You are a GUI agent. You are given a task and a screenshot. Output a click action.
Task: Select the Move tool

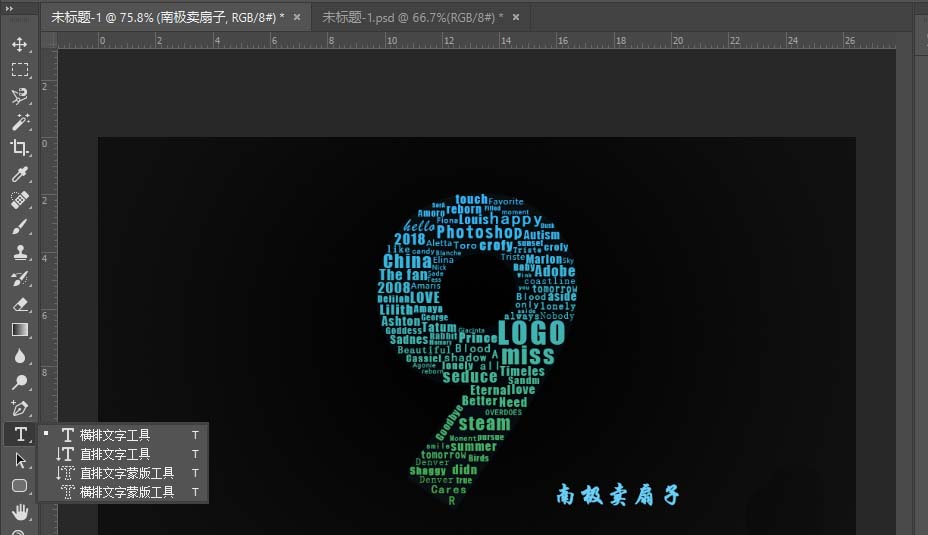20,44
